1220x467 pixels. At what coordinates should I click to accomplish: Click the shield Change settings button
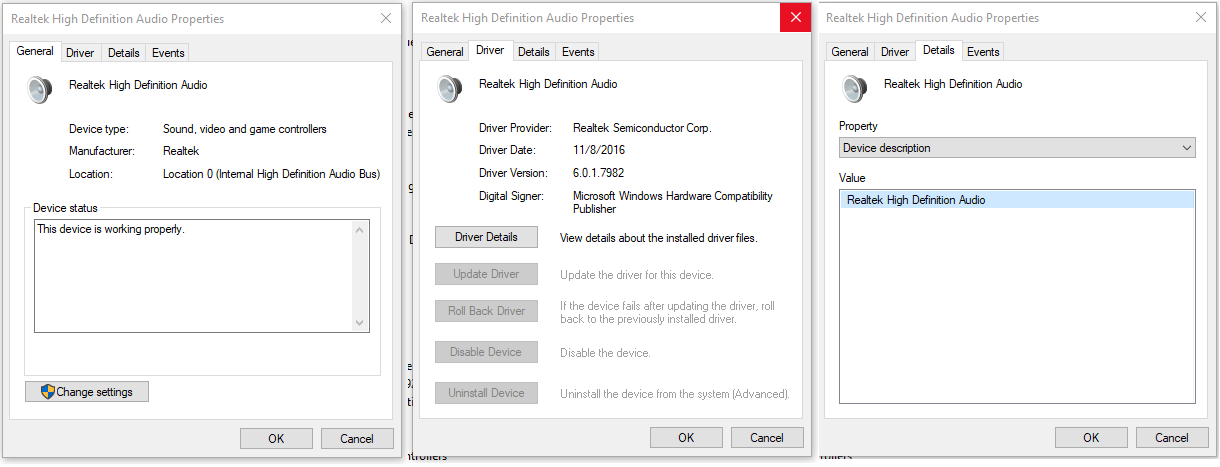coord(87,392)
